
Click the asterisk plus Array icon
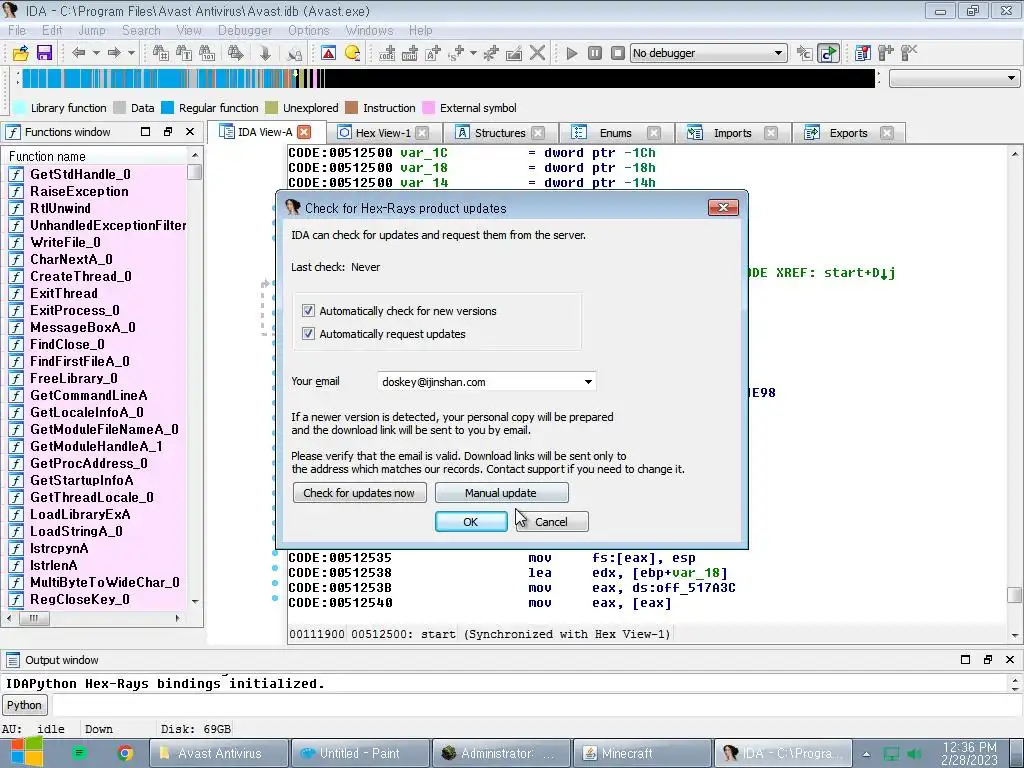490,53
